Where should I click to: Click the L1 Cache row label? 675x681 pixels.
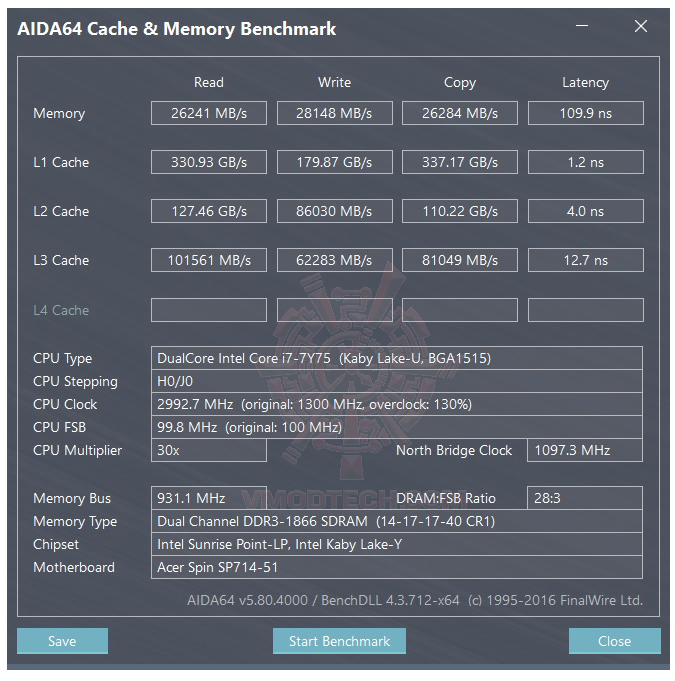click(x=61, y=162)
